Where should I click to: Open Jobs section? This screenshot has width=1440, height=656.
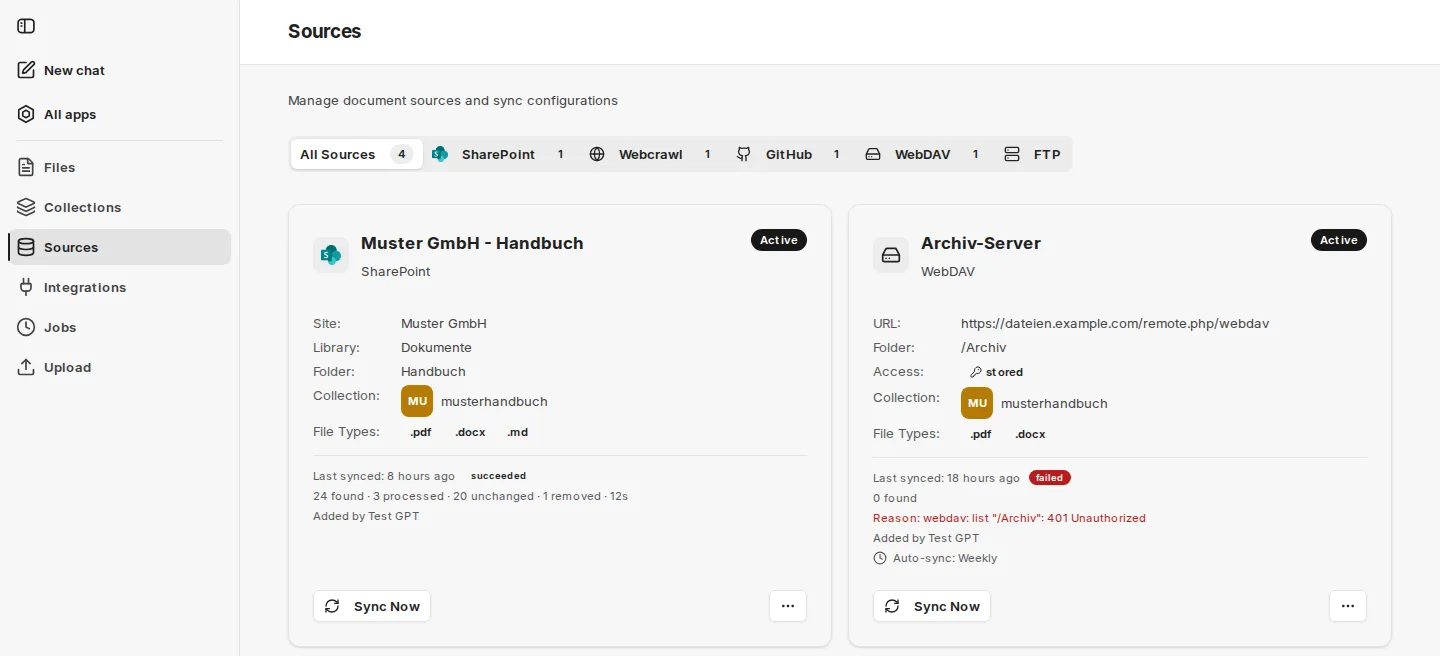119,327
